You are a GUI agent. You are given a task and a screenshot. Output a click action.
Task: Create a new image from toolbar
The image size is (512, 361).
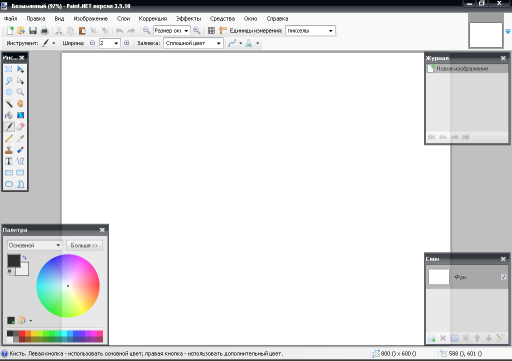(x=10, y=31)
